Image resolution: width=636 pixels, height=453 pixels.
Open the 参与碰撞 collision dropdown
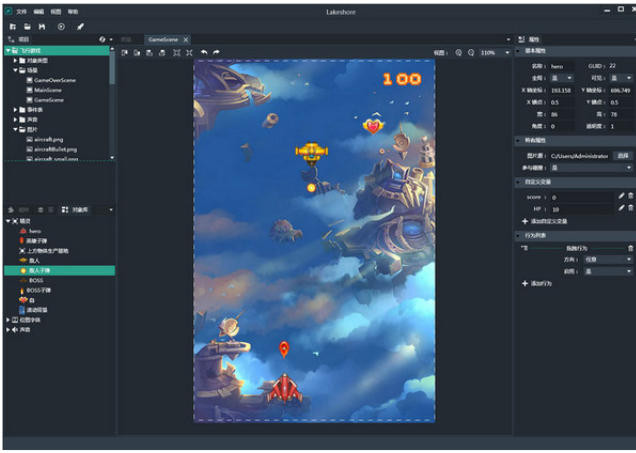pyautogui.click(x=591, y=168)
